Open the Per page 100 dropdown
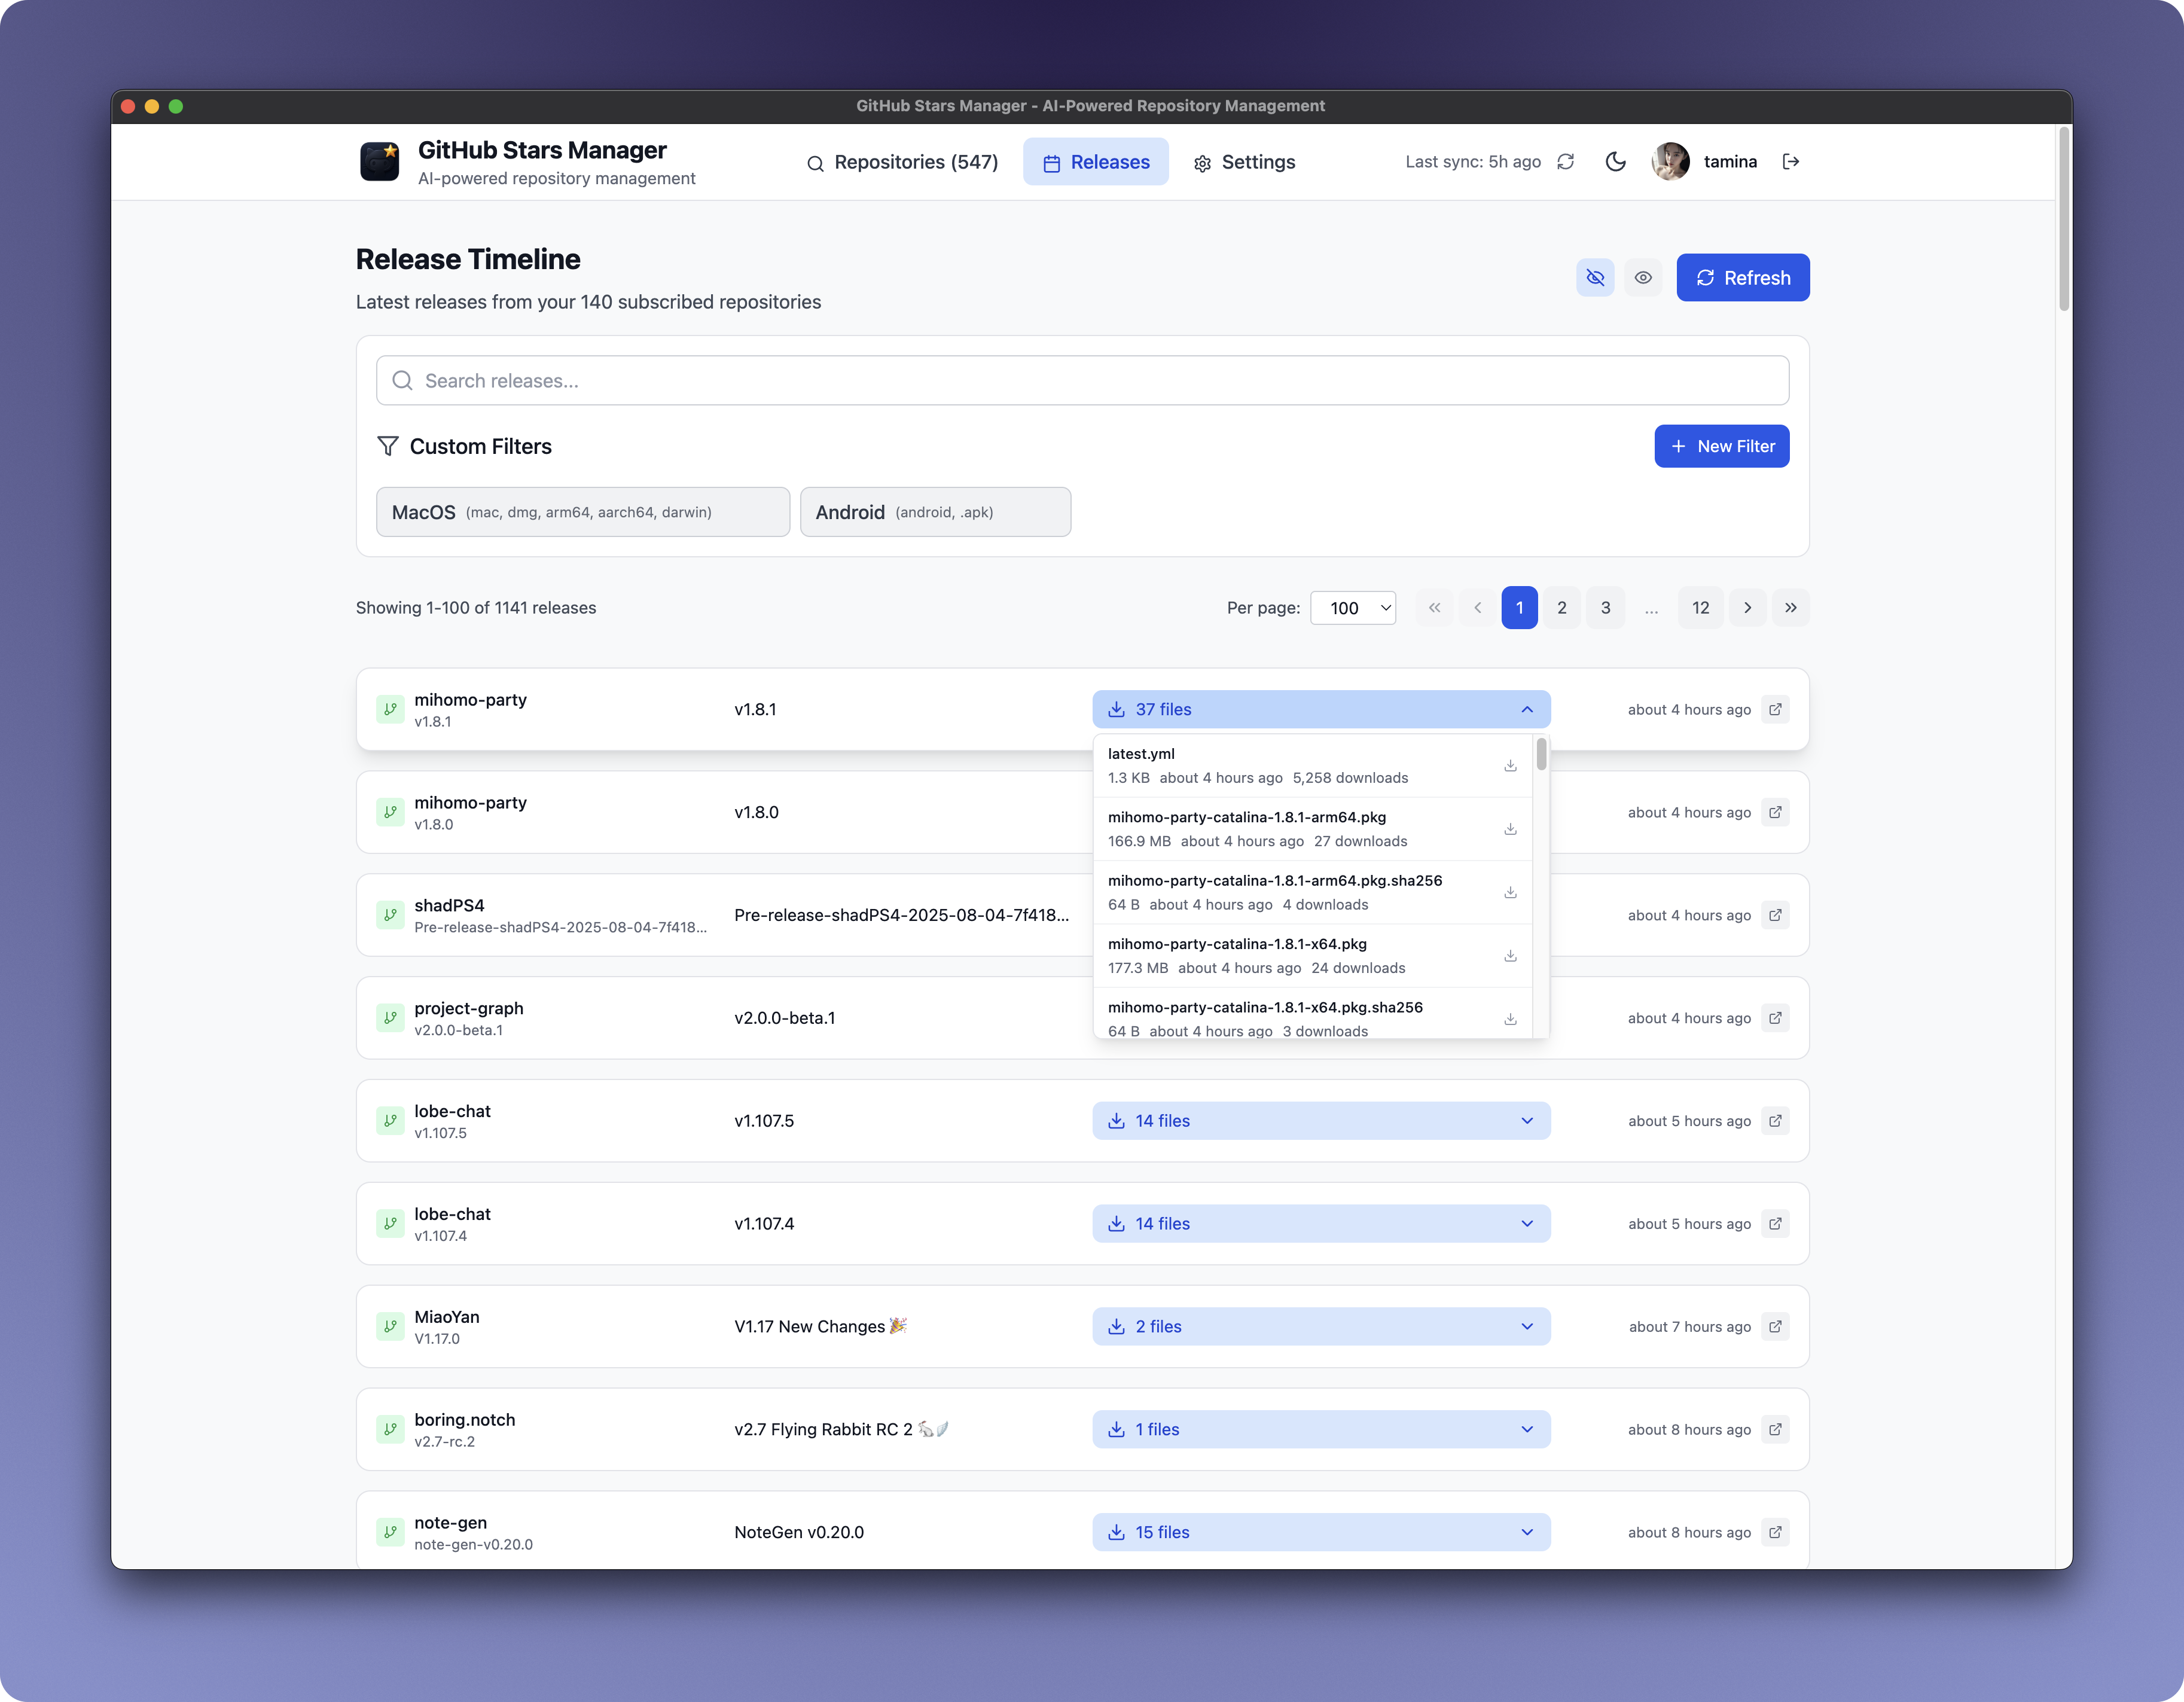The image size is (2184, 1702). (x=1353, y=608)
